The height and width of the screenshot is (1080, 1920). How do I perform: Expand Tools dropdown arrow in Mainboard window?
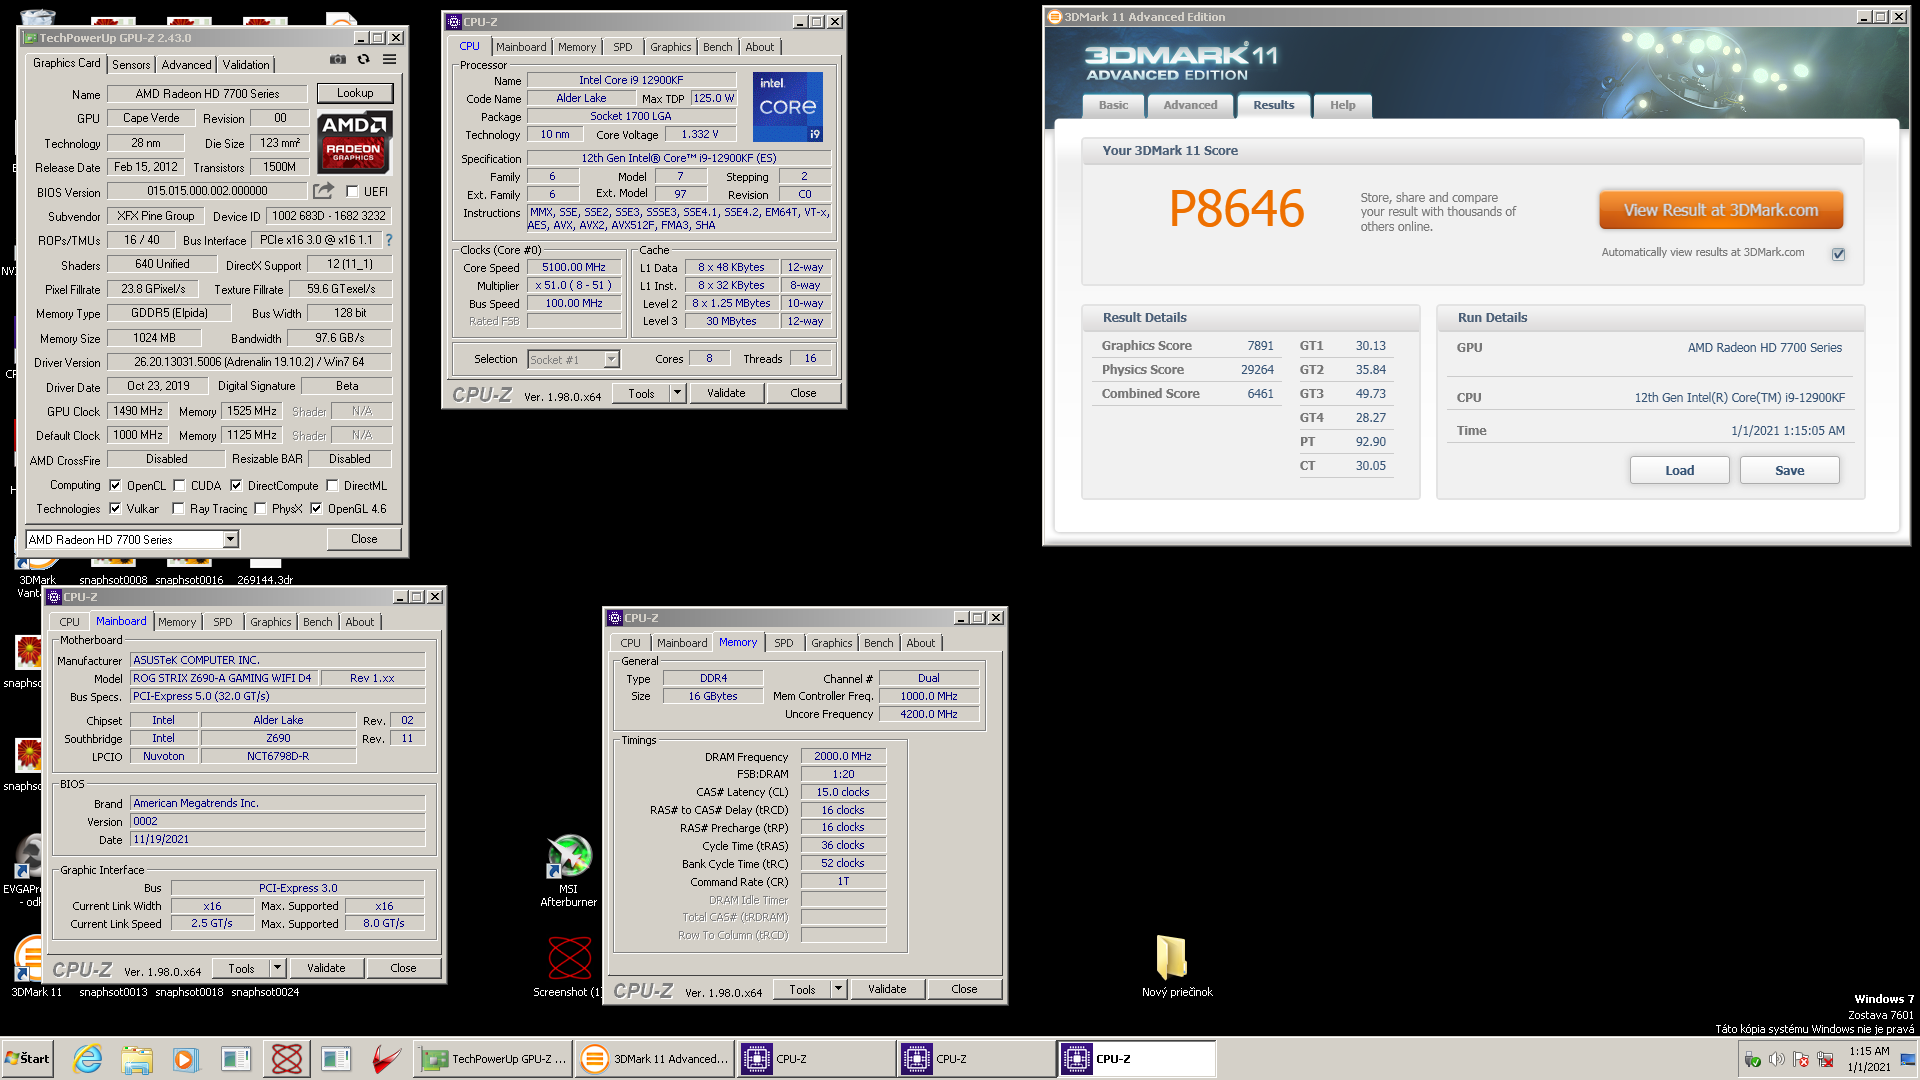tap(277, 968)
